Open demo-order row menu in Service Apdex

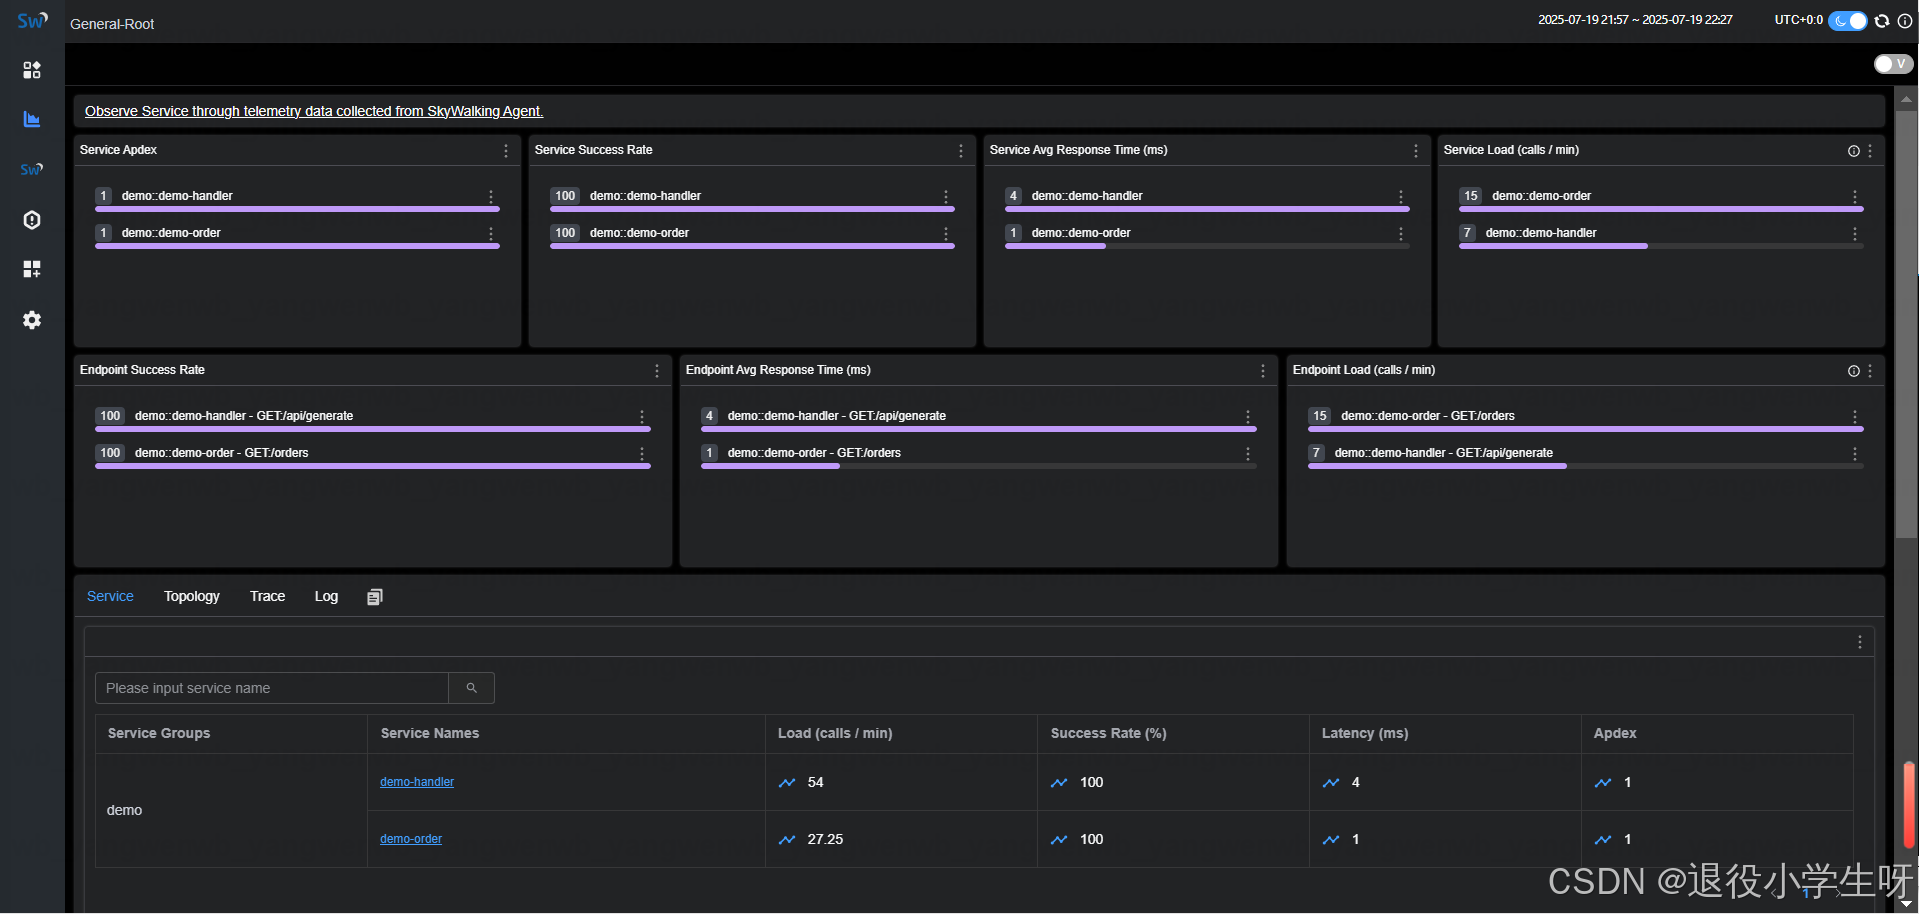click(491, 234)
